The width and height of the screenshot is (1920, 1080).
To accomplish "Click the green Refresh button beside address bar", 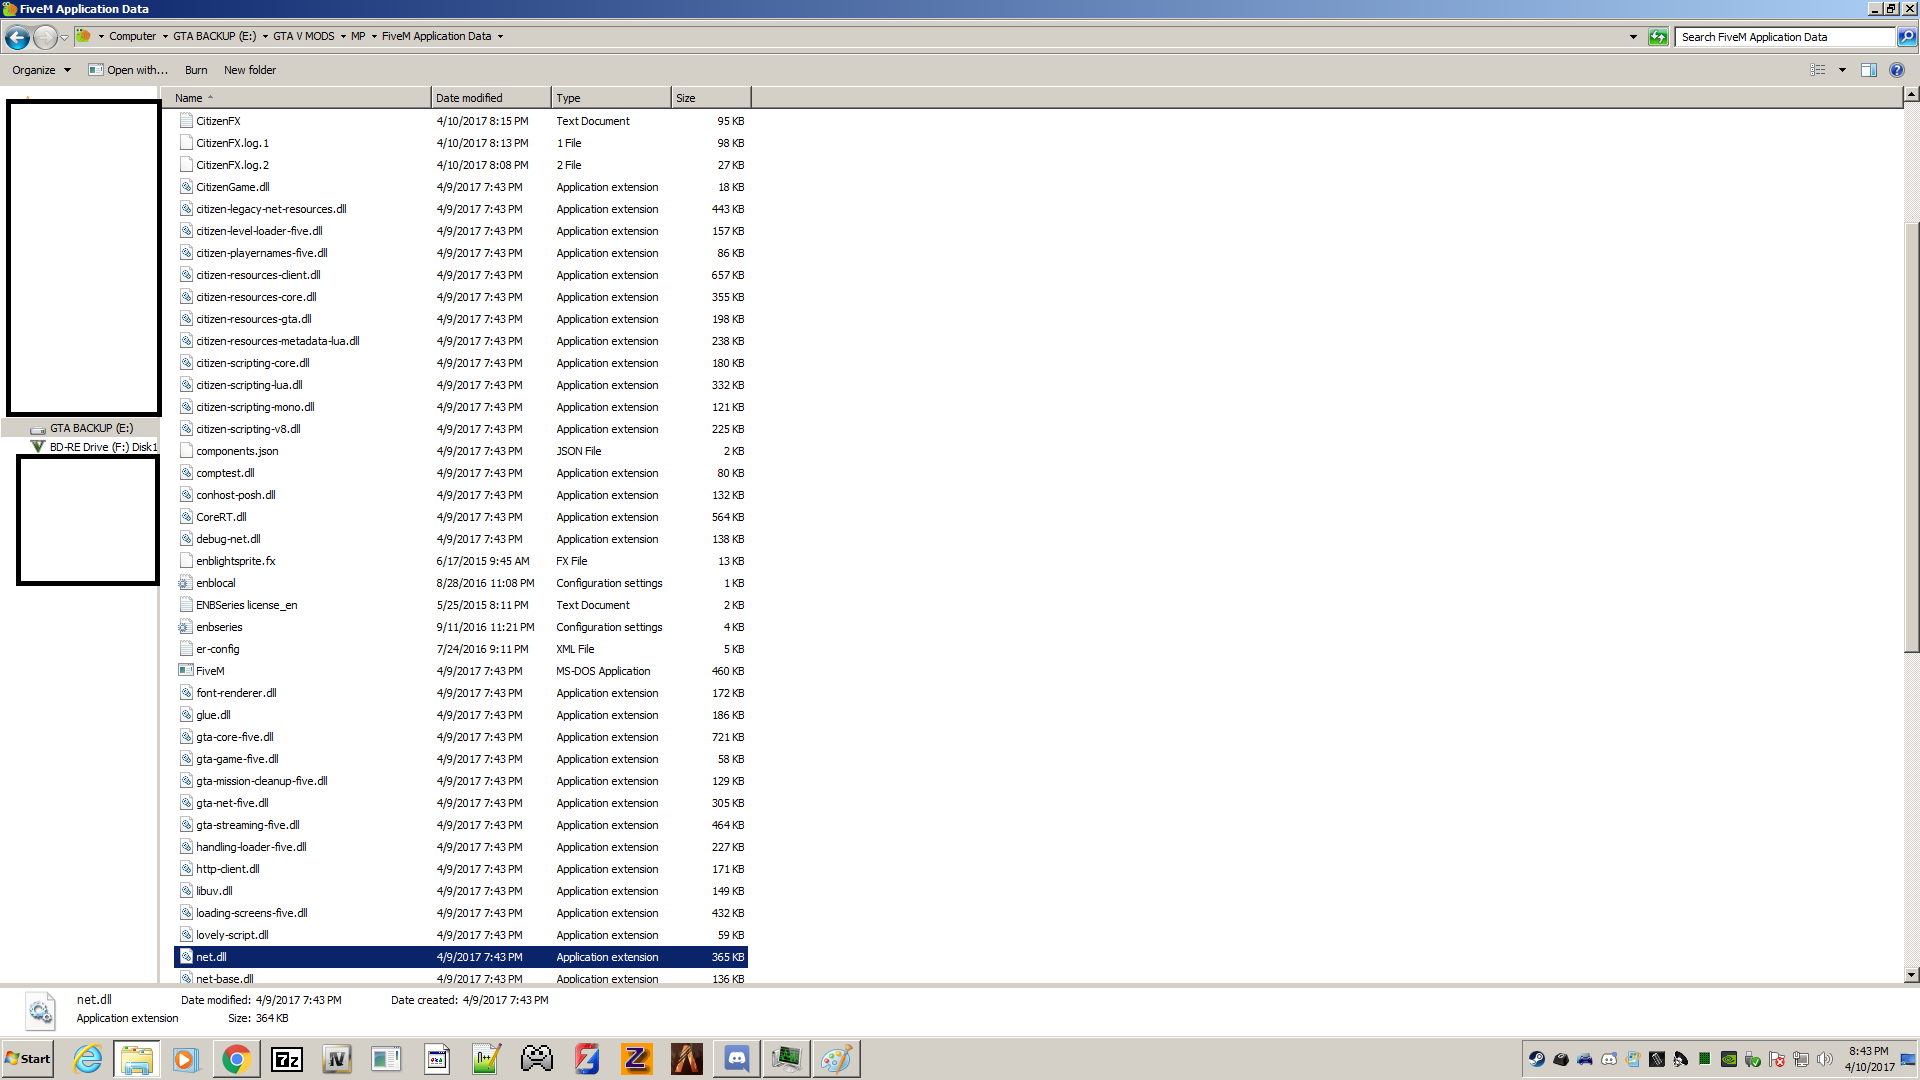I will [1658, 37].
